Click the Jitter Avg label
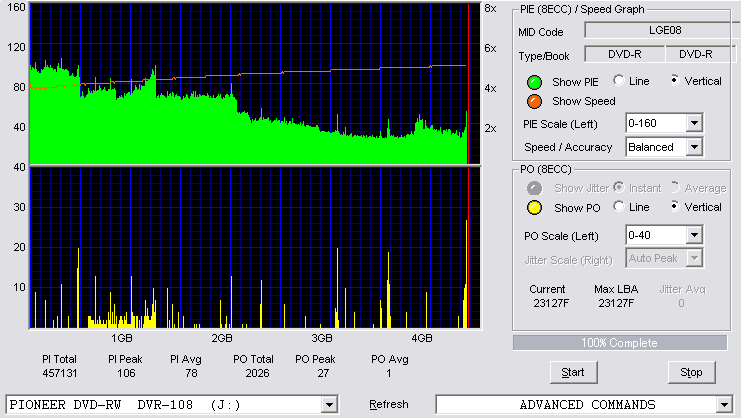The height and width of the screenshot is (418, 741). coord(682,289)
